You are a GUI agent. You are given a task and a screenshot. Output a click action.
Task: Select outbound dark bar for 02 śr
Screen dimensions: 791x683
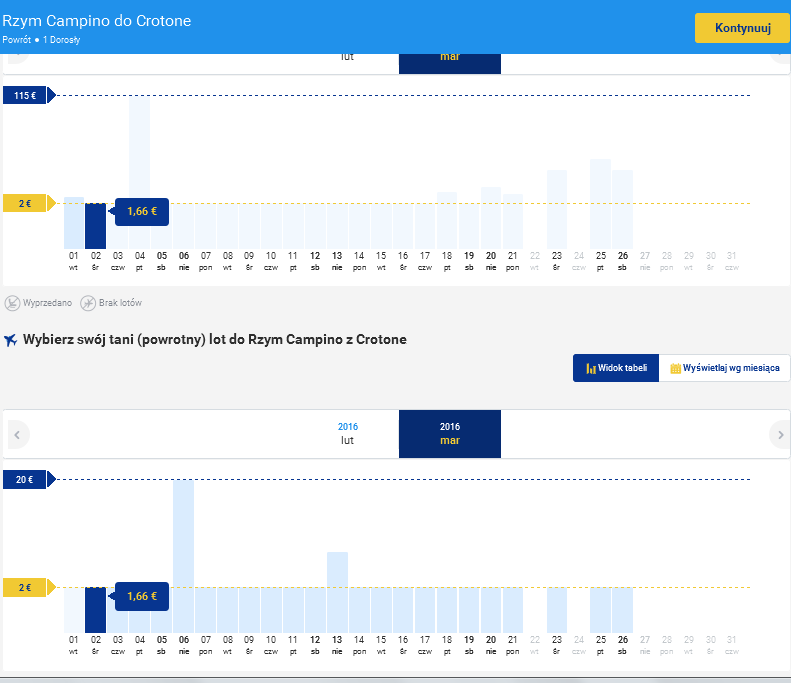[95, 226]
